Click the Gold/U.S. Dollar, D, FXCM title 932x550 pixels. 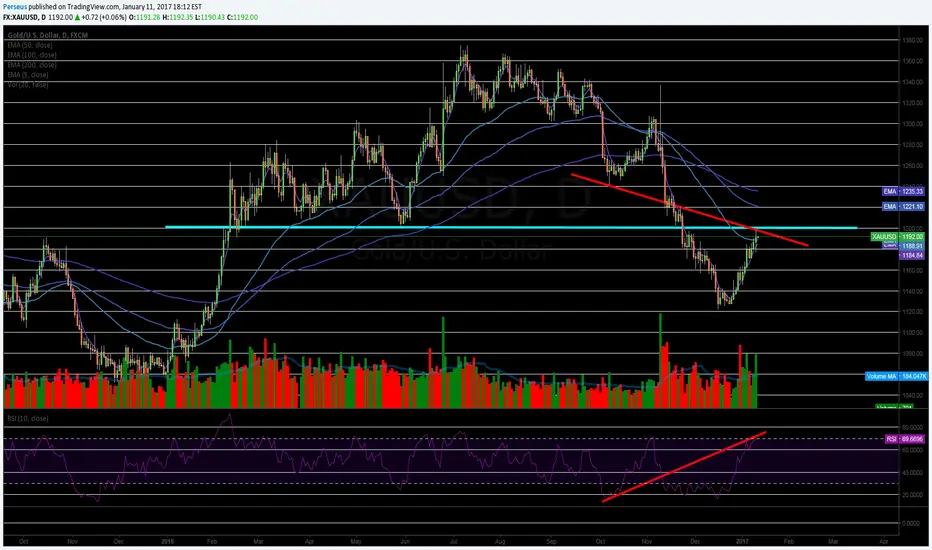tap(48, 35)
